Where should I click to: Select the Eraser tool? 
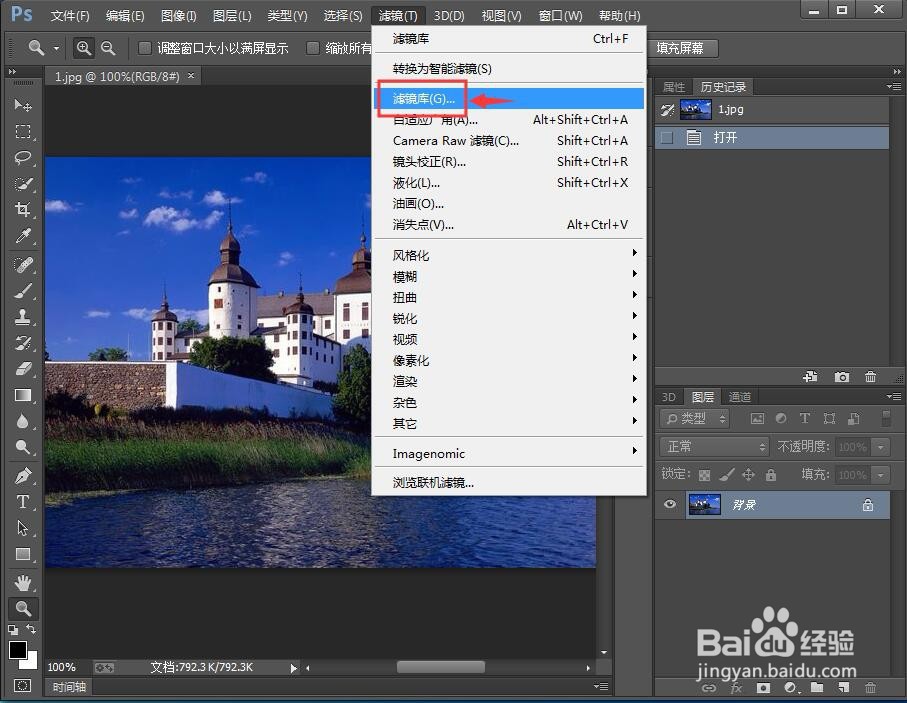23,369
